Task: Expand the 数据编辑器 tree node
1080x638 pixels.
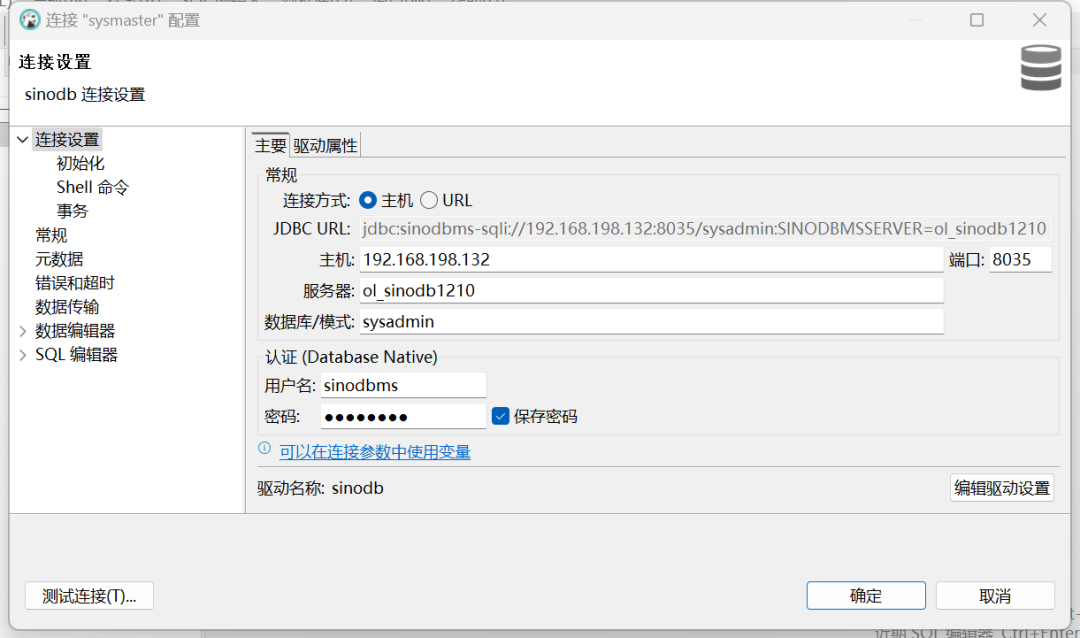Action: tap(23, 331)
